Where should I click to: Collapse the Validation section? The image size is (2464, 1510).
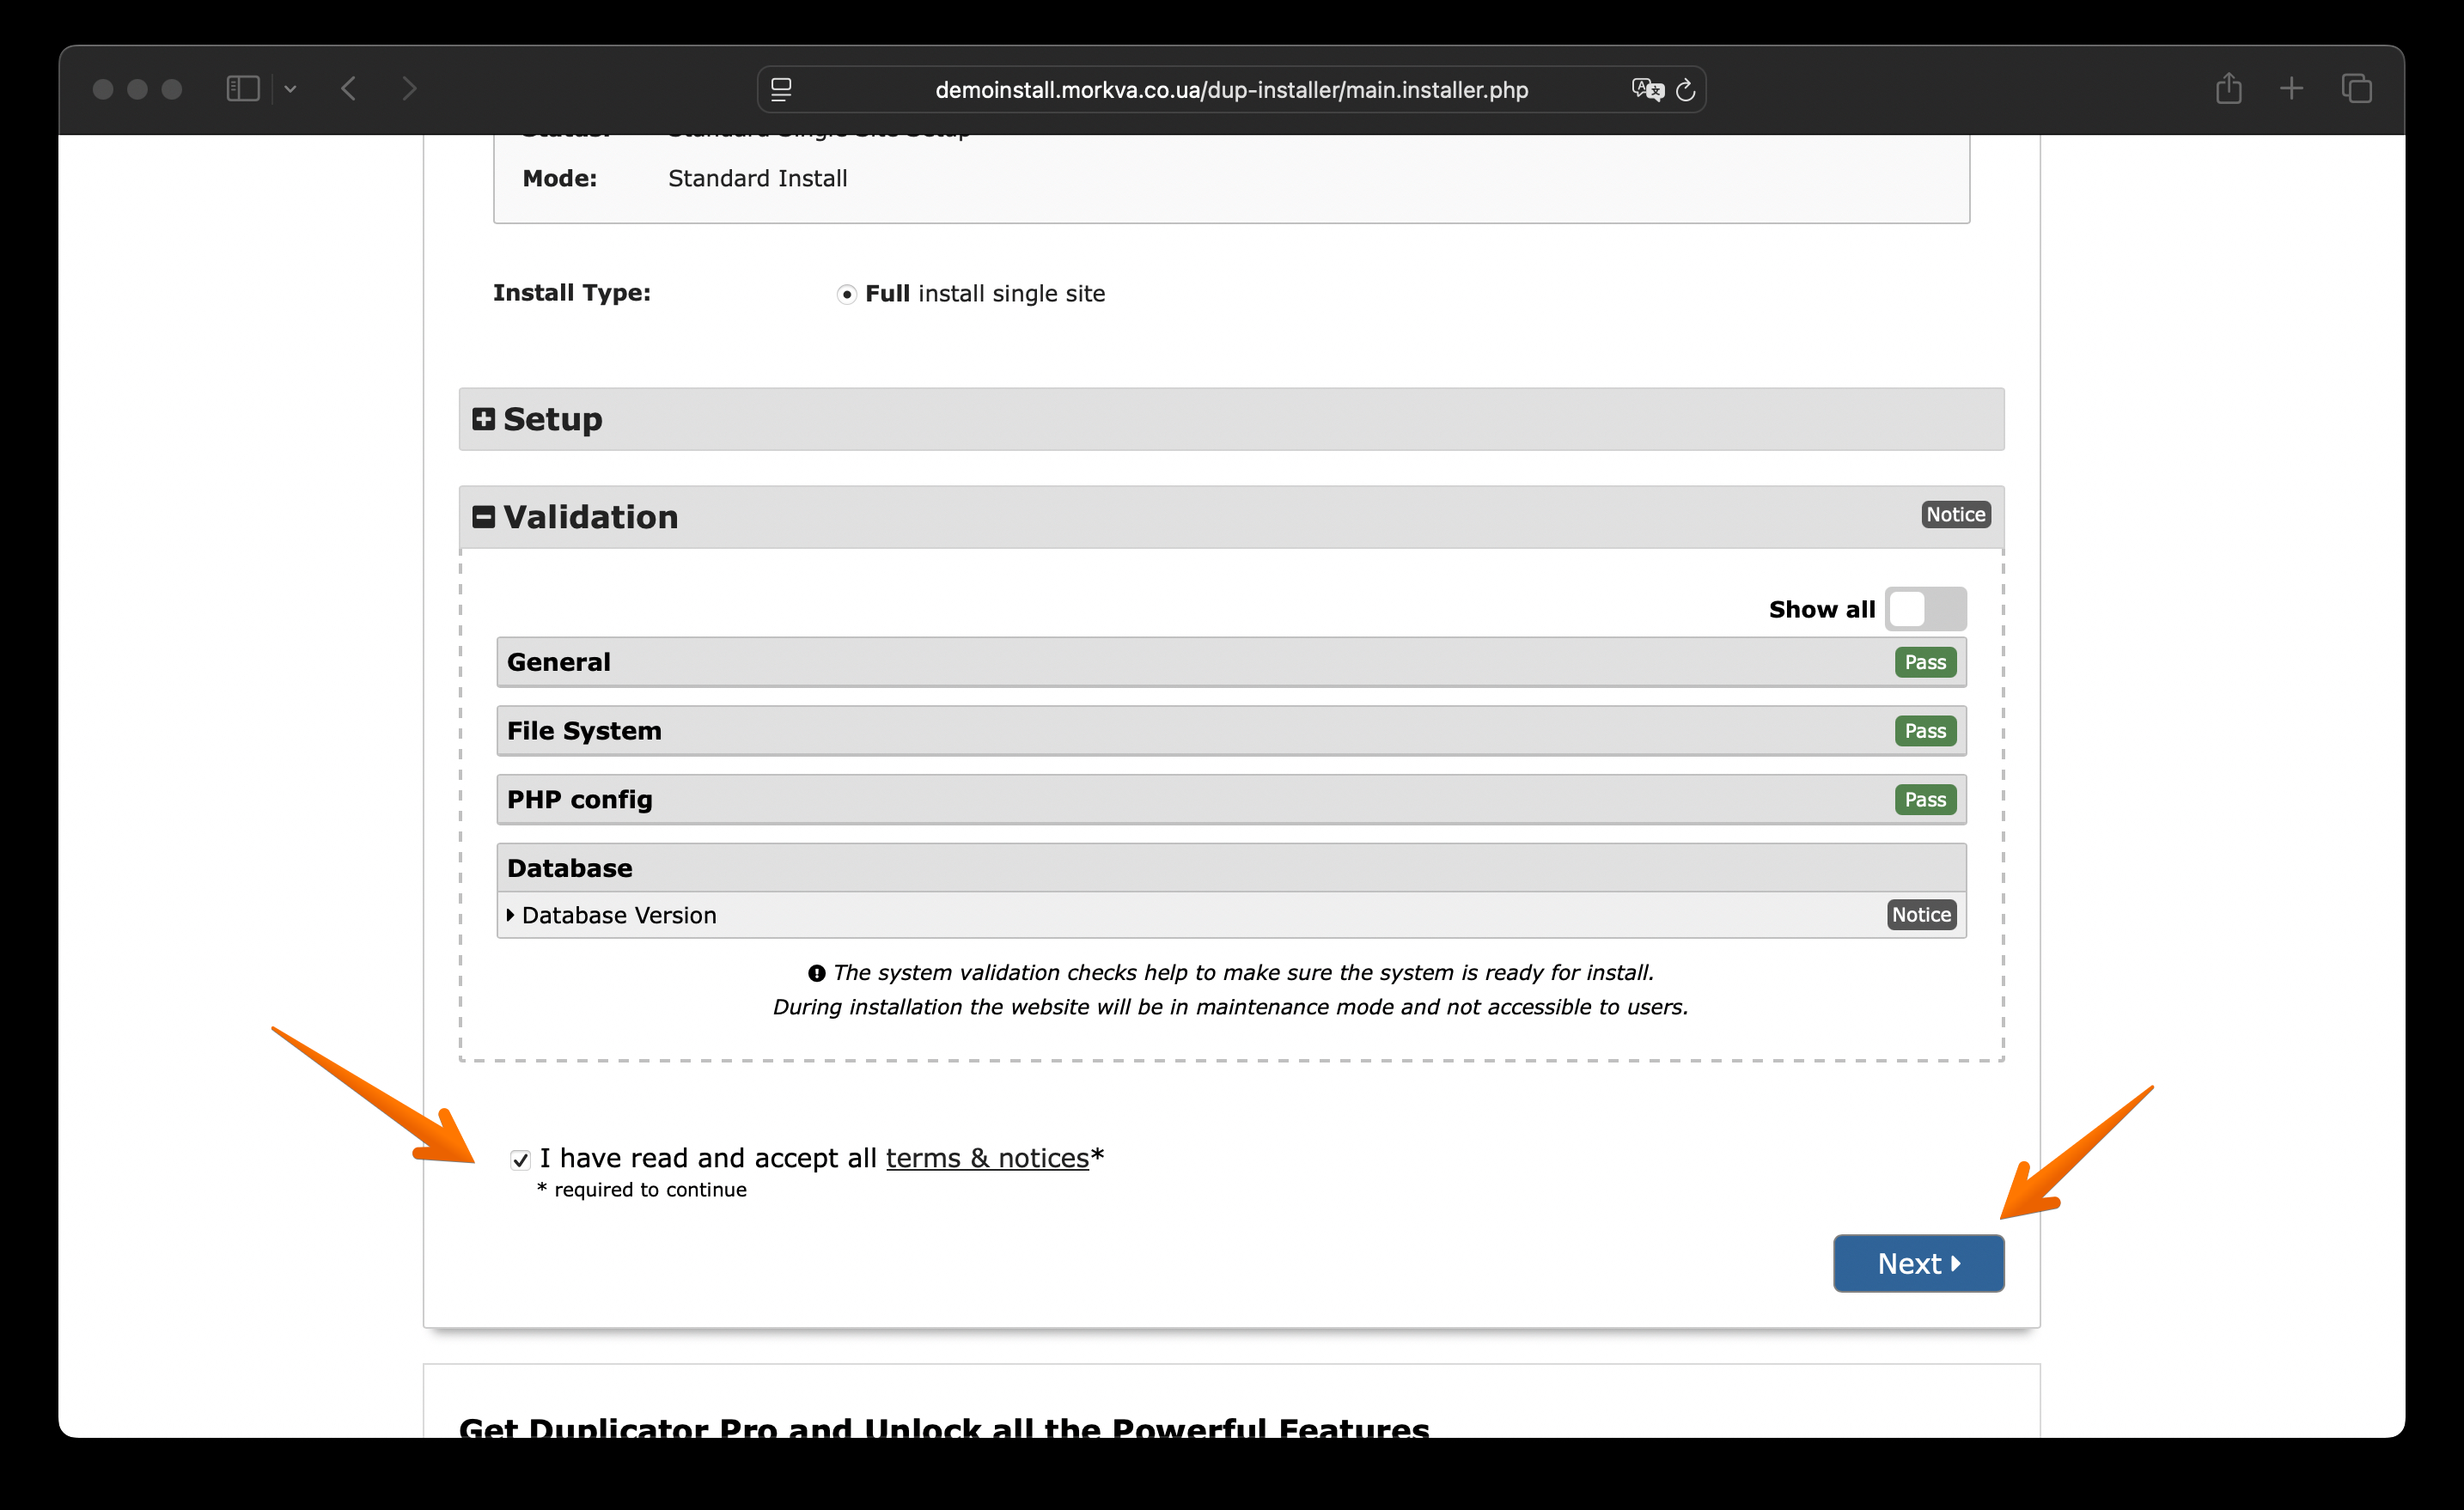pyautogui.click(x=484, y=517)
